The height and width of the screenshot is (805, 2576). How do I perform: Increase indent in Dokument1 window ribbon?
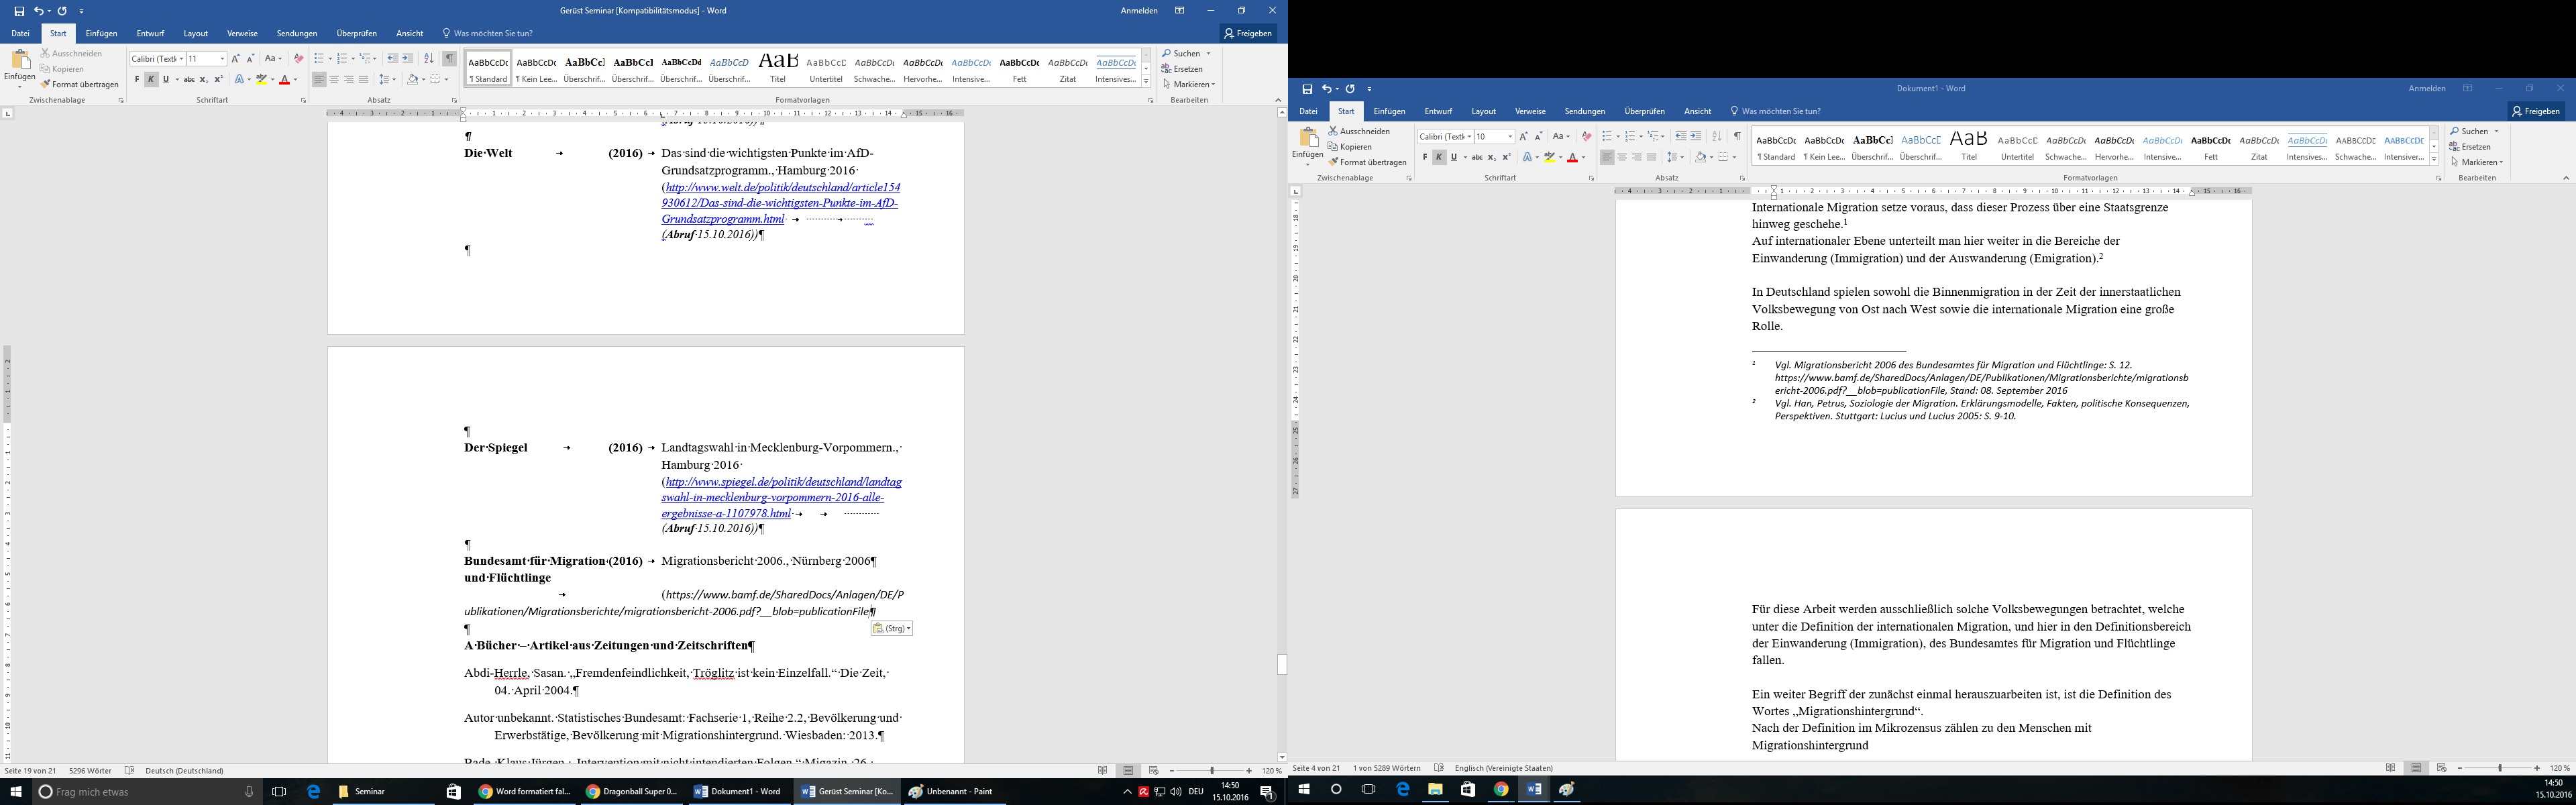1696,137
